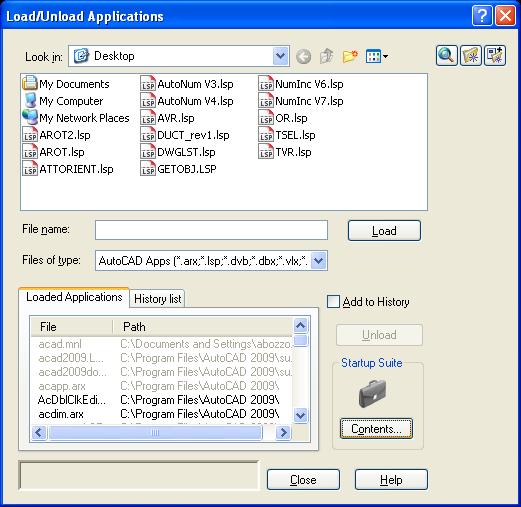This screenshot has height=507, width=521.
Task: Select the TSEL.lsp file
Action: coord(287,135)
